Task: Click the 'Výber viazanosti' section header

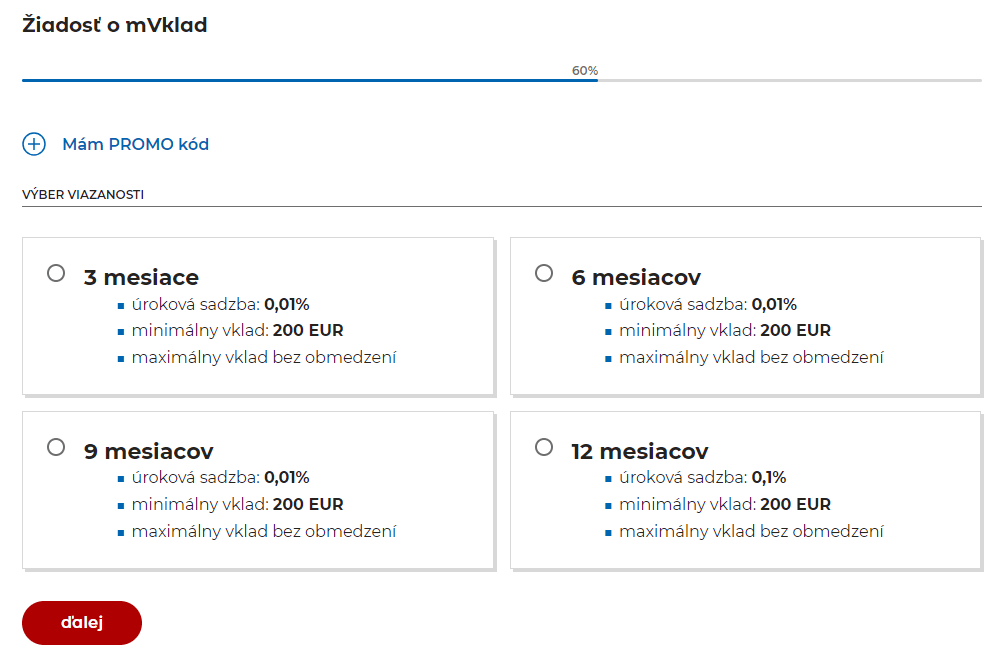Action: tap(83, 194)
